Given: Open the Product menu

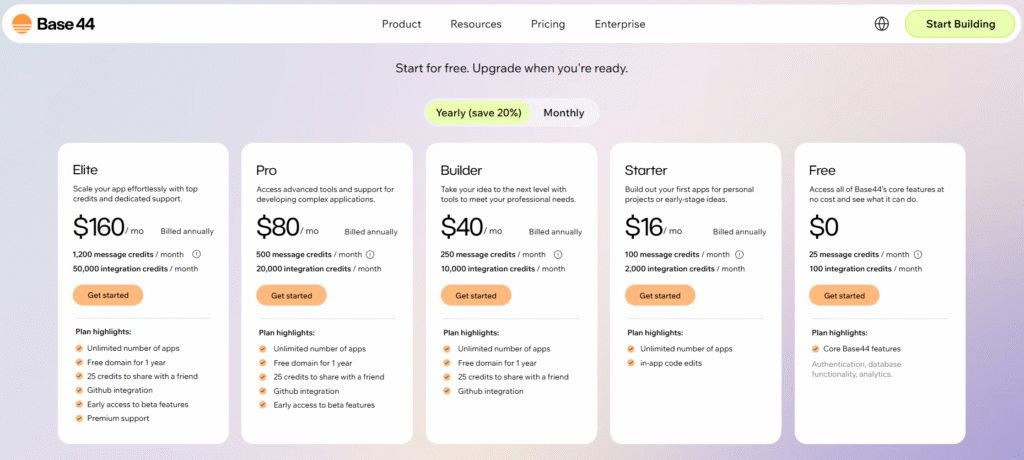Looking at the screenshot, I should (x=401, y=24).
